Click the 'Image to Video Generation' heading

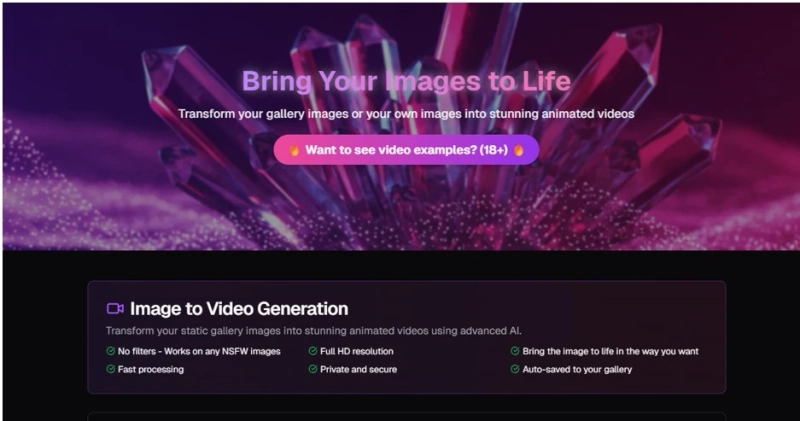pyautogui.click(x=239, y=308)
